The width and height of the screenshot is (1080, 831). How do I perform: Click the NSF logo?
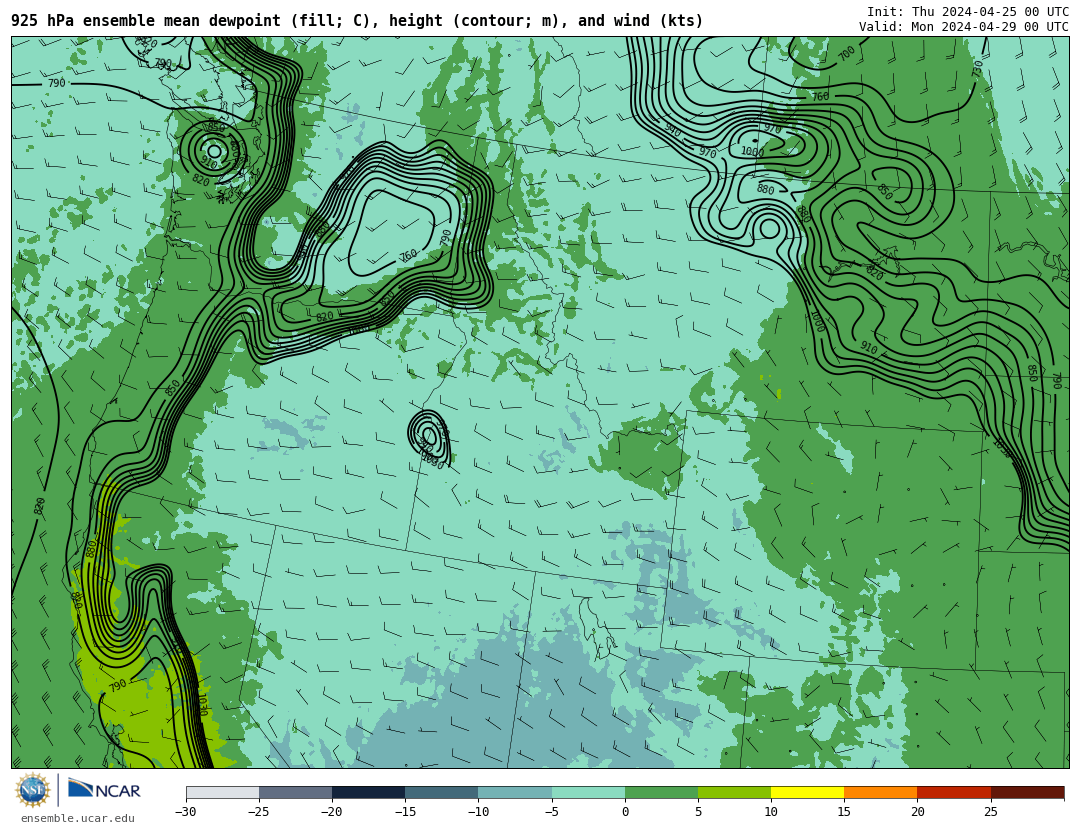tap(33, 790)
